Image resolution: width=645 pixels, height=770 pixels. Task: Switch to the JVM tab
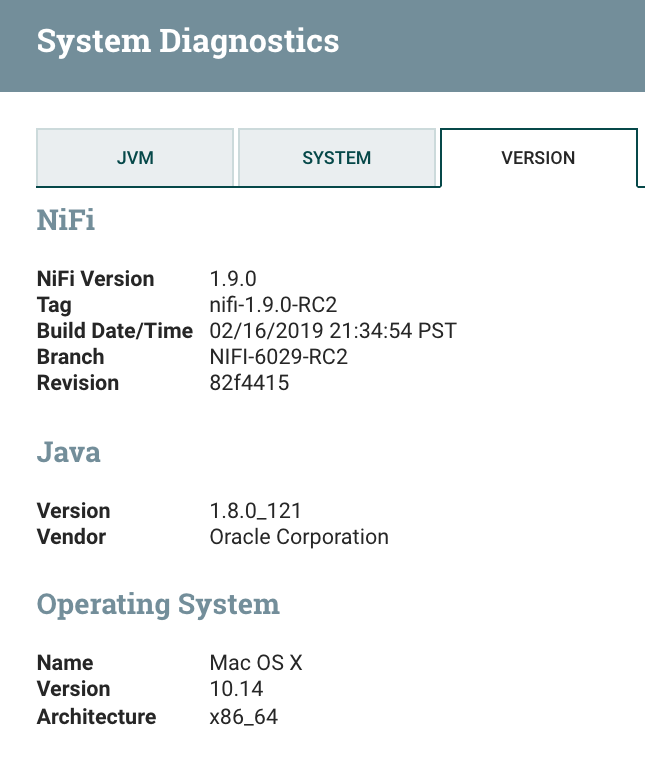(x=135, y=157)
